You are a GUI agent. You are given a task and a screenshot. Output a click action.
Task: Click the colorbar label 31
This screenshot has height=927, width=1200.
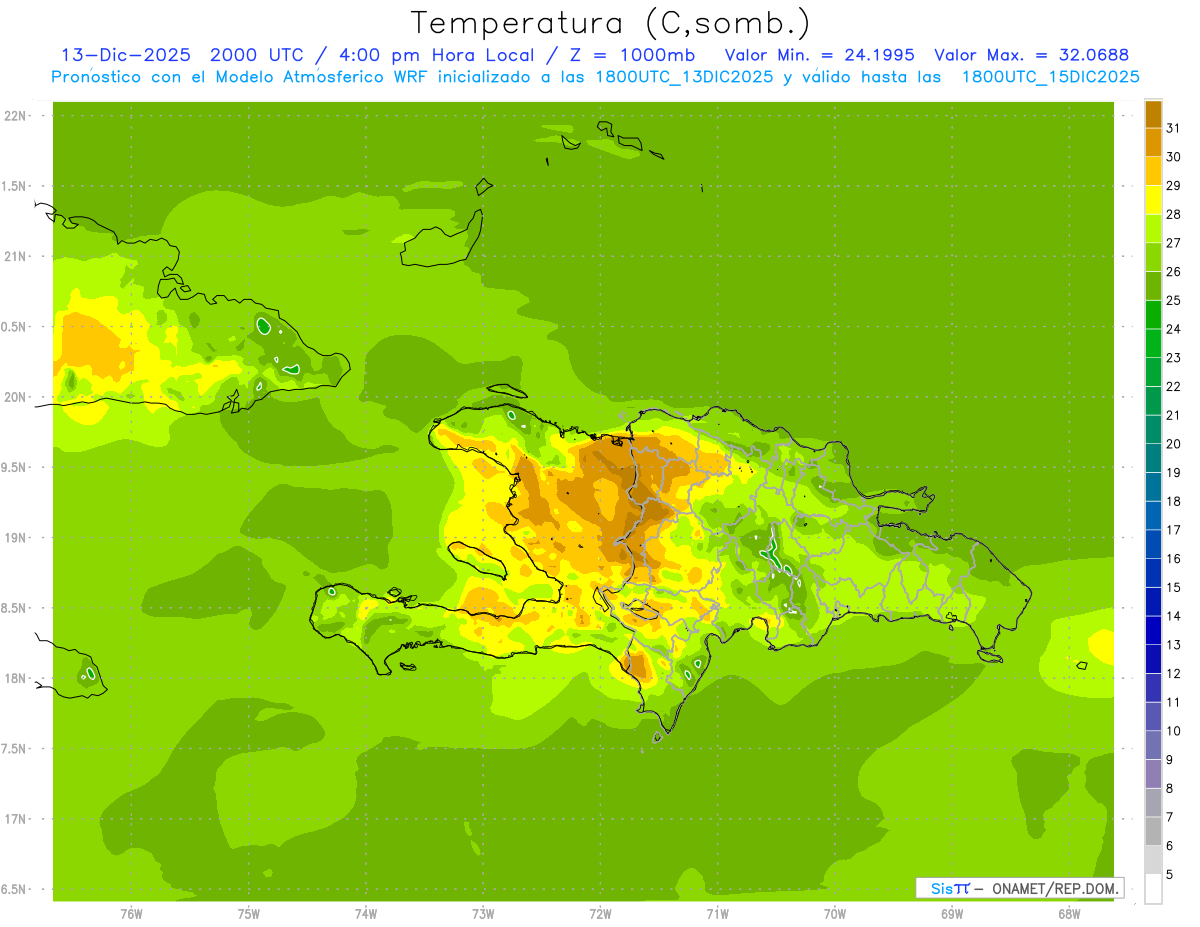[x=1174, y=128]
